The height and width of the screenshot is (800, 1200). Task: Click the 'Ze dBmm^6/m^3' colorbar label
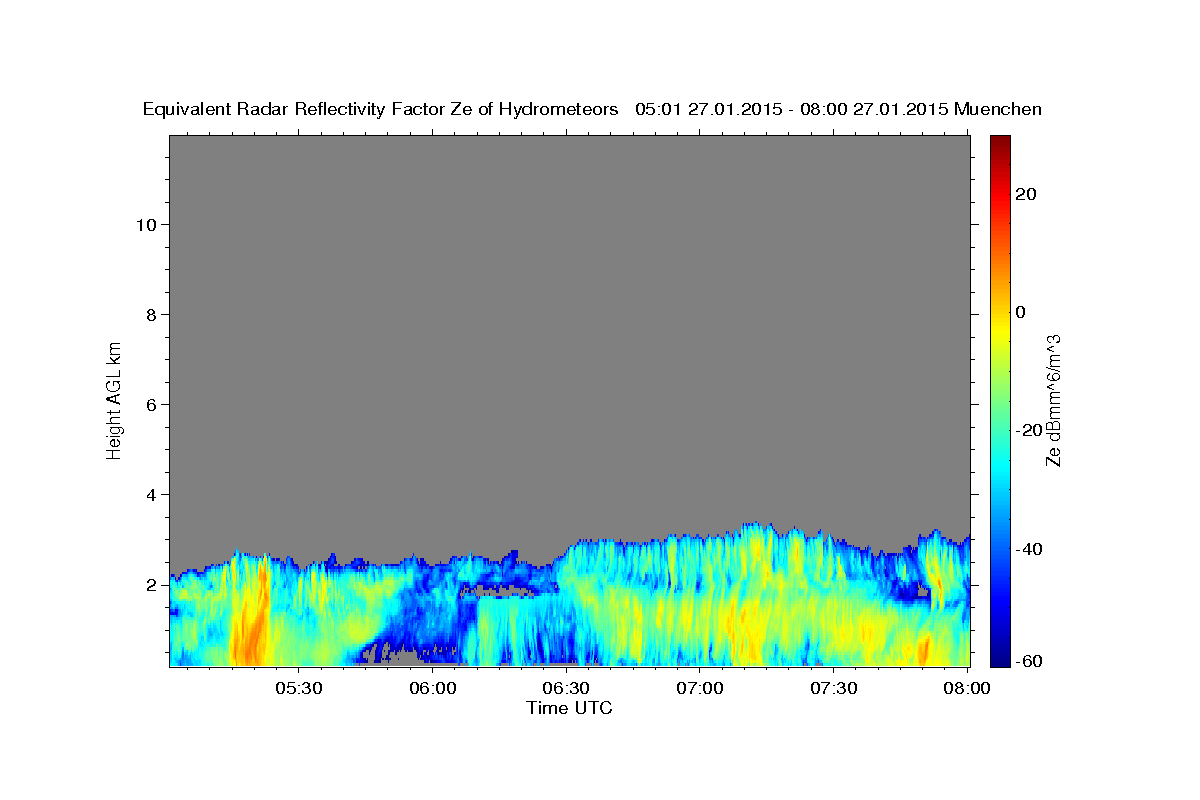click(x=1052, y=400)
